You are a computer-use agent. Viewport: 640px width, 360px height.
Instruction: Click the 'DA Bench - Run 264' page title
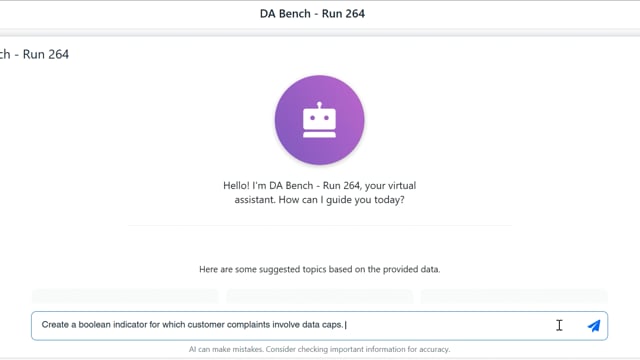pos(312,13)
